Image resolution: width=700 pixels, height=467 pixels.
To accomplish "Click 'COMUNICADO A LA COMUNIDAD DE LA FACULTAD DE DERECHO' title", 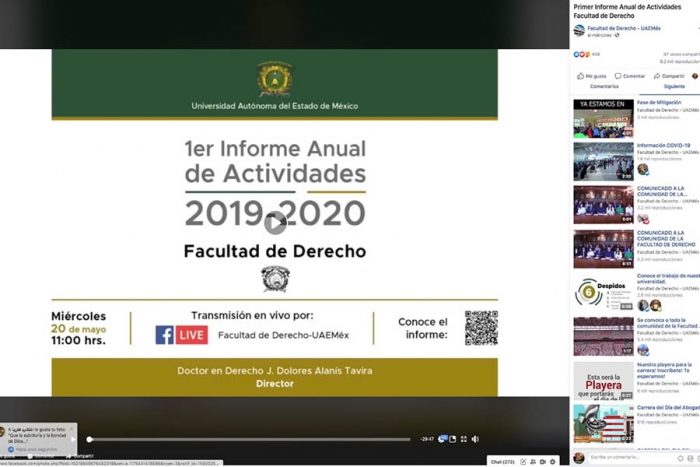I will click(x=666, y=238).
